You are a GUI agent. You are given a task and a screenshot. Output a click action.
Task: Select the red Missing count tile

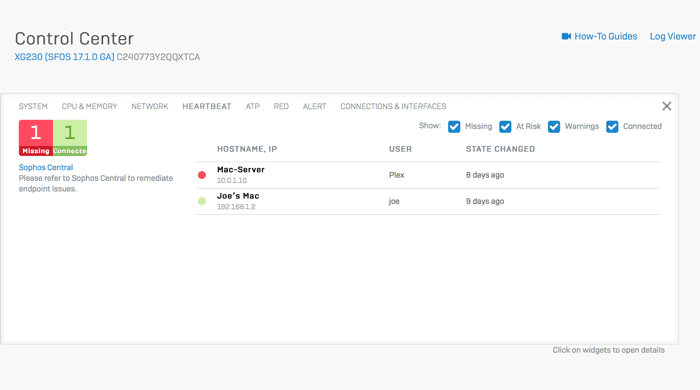(36, 137)
